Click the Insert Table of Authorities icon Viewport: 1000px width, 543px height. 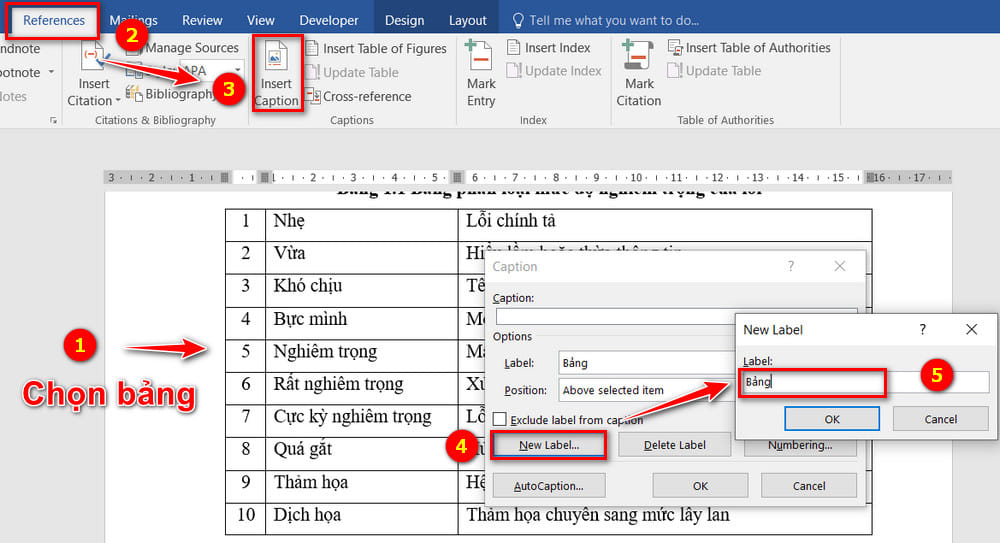[675, 47]
